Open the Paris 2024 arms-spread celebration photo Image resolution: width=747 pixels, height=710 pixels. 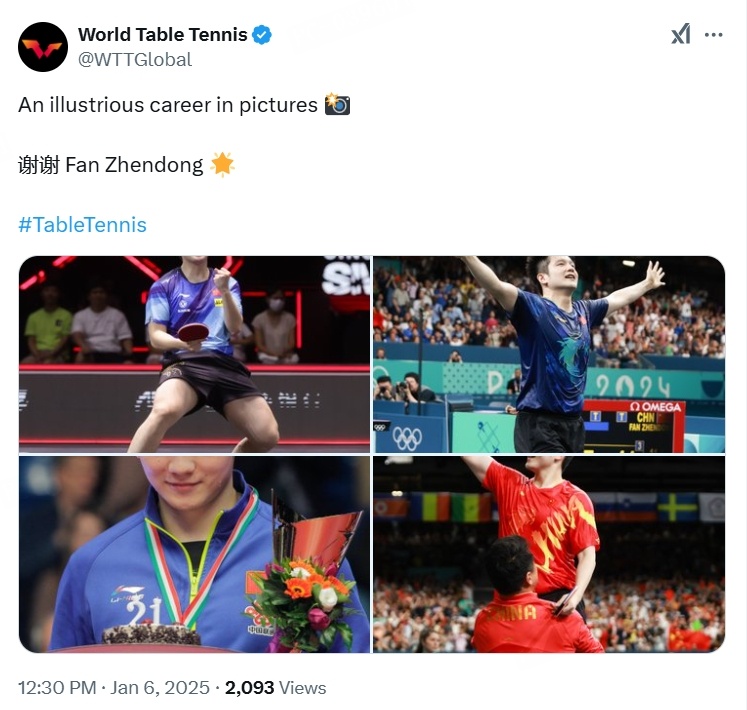549,354
